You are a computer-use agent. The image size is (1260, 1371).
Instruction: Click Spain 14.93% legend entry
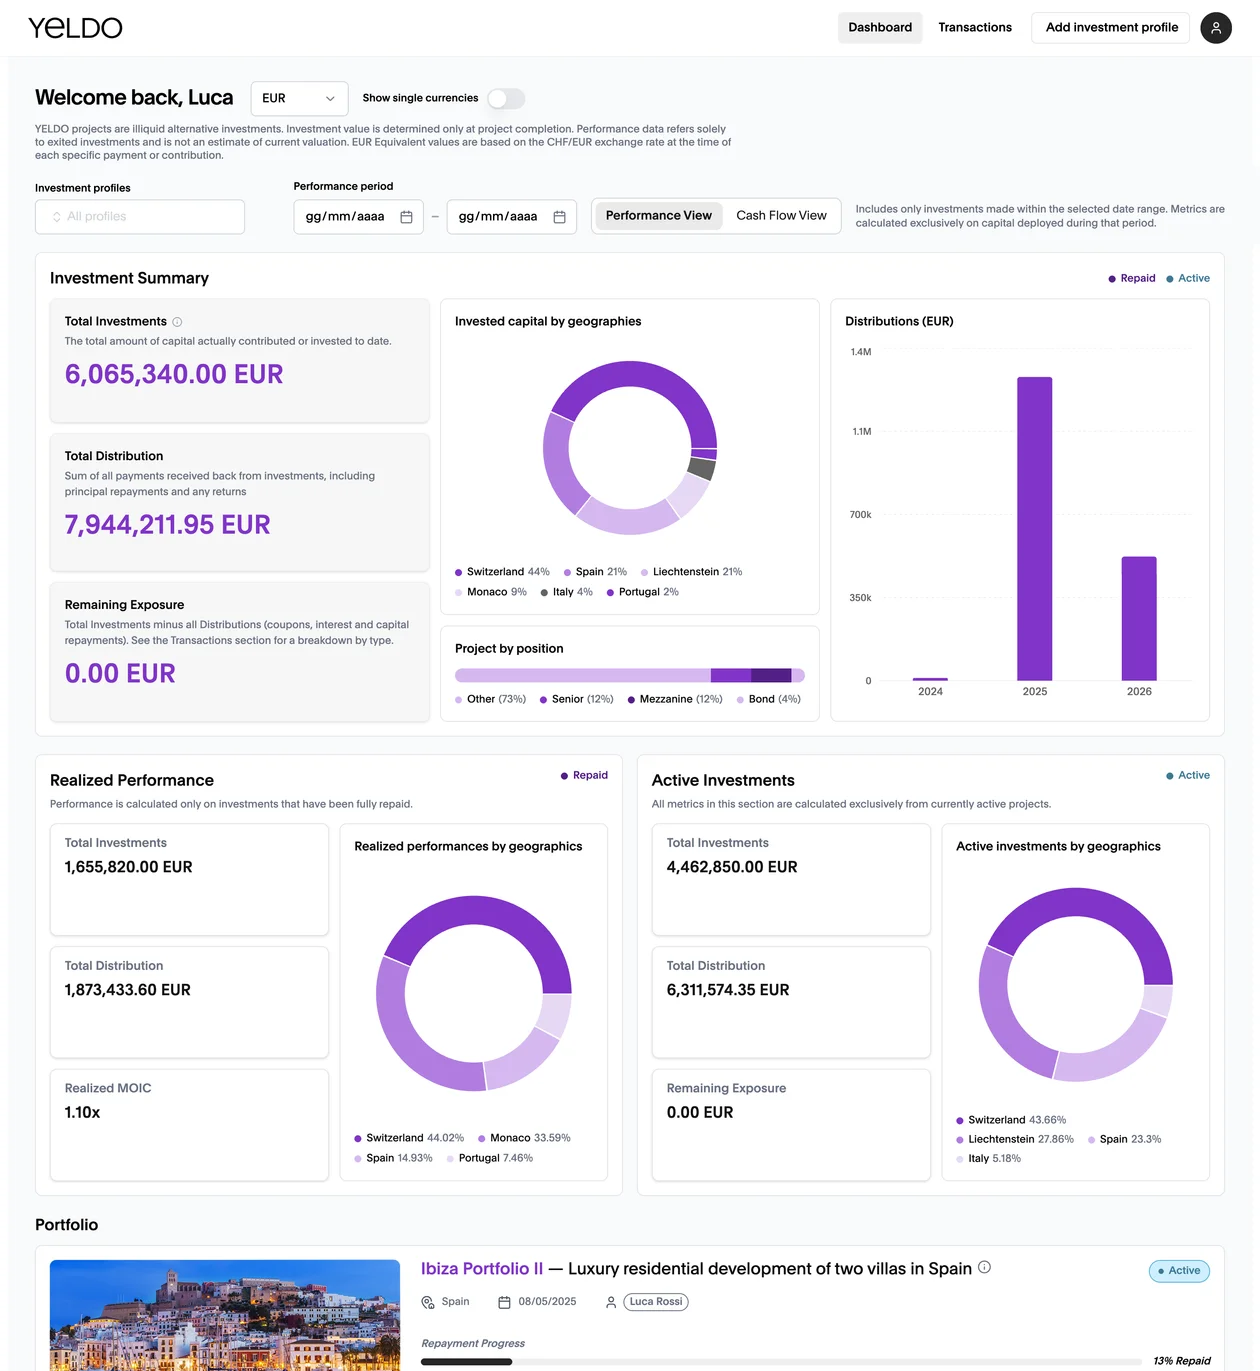(x=393, y=1158)
